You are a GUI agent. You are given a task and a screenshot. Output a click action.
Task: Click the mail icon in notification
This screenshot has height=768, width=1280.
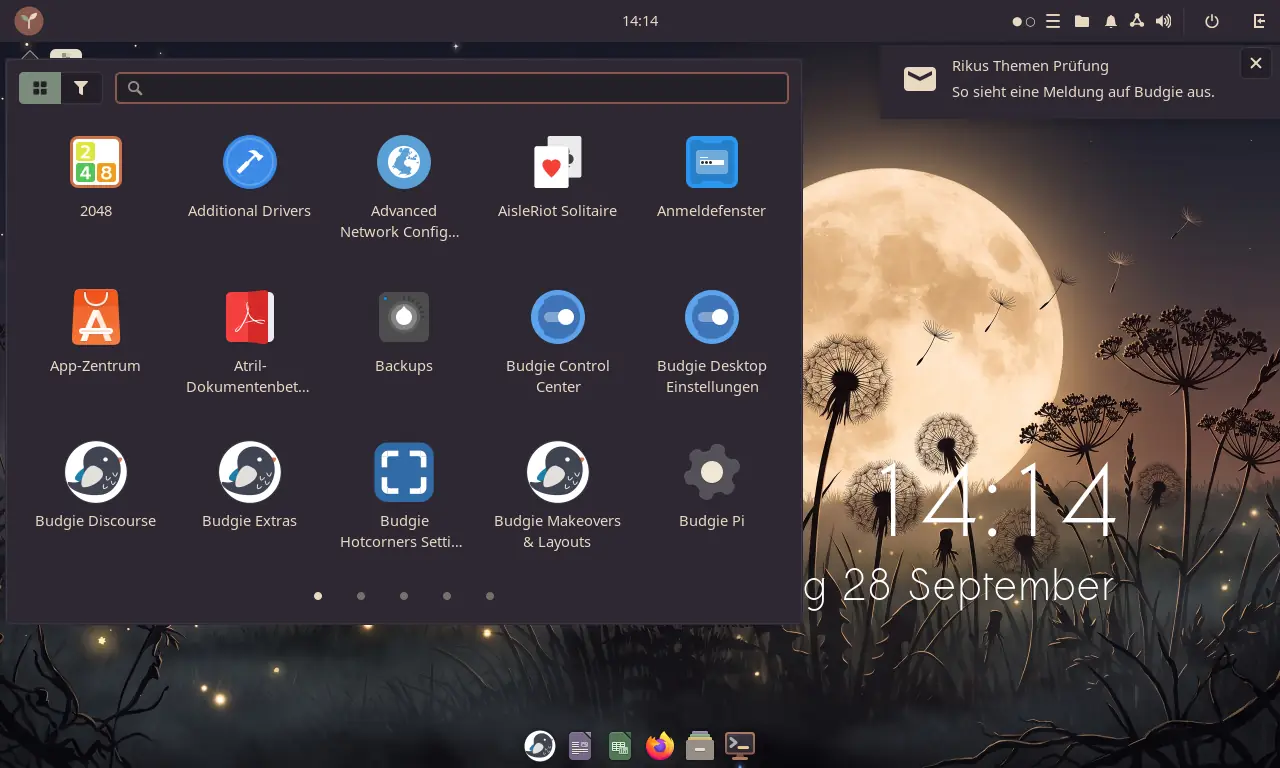point(919,79)
